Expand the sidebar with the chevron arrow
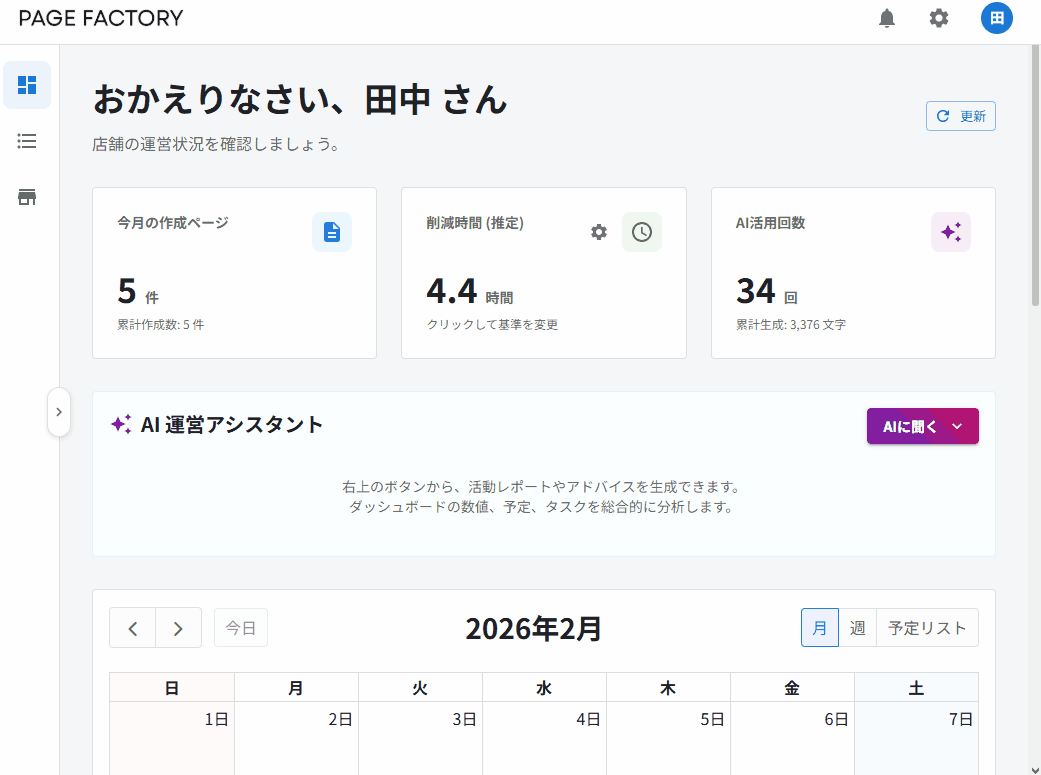 point(59,412)
